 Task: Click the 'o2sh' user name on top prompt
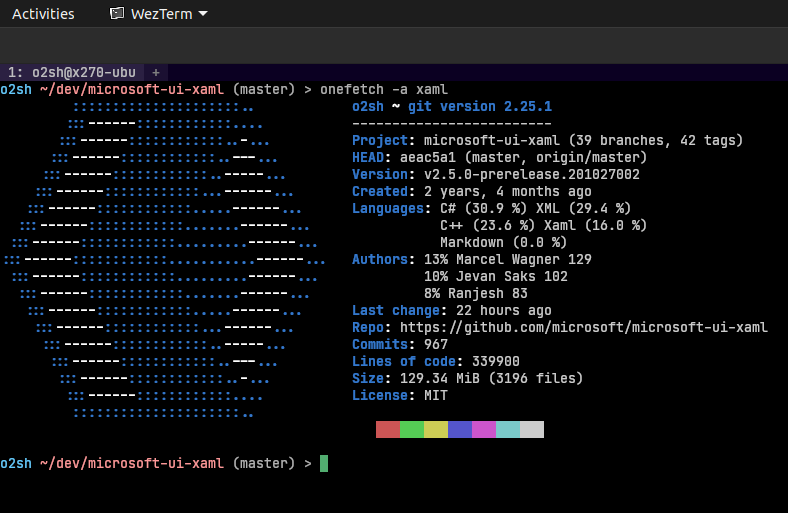click(16, 89)
